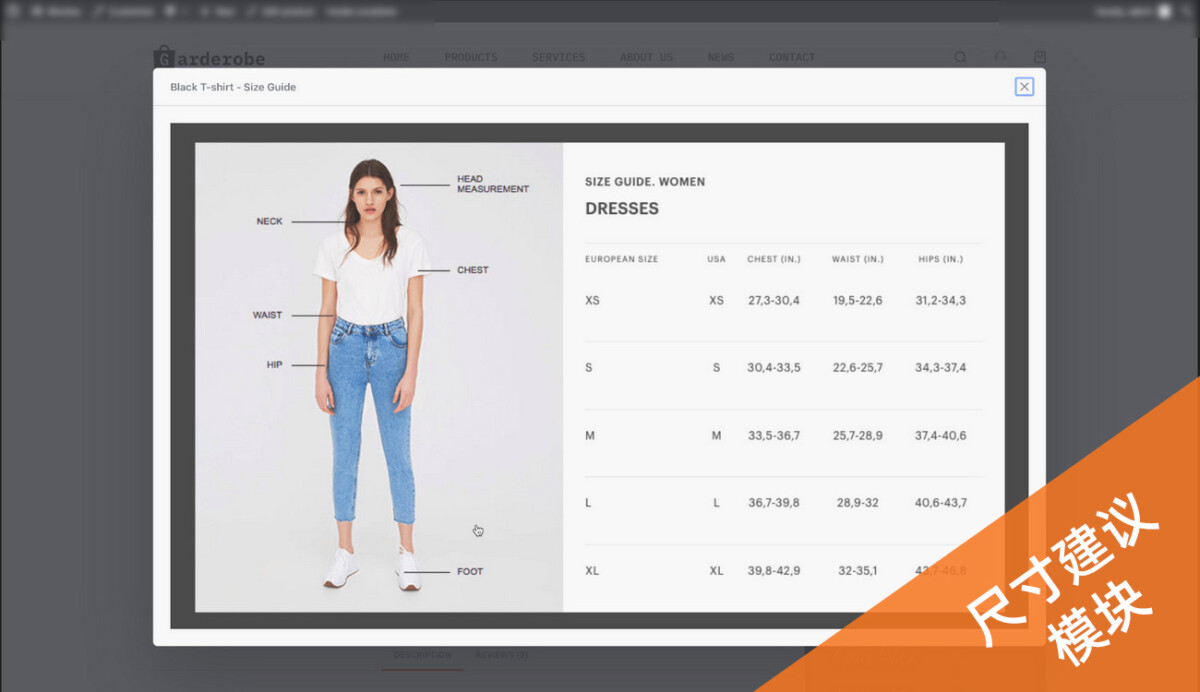Image resolution: width=1200 pixels, height=692 pixels.
Task: Click New in the admin bar
Action: [218, 12]
